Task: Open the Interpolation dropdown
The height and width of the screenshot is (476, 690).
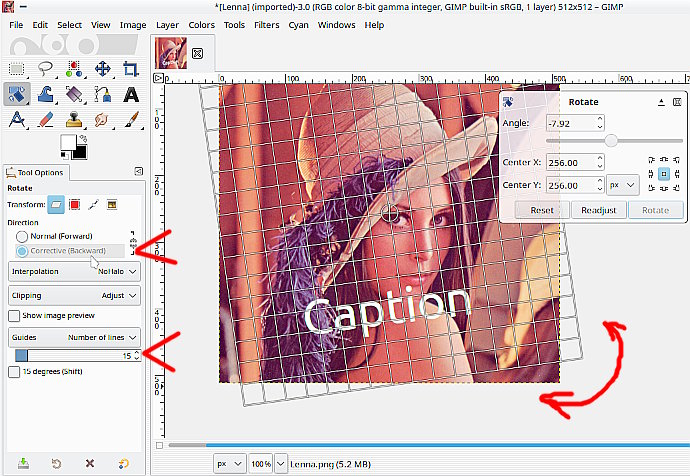Action: (x=74, y=271)
